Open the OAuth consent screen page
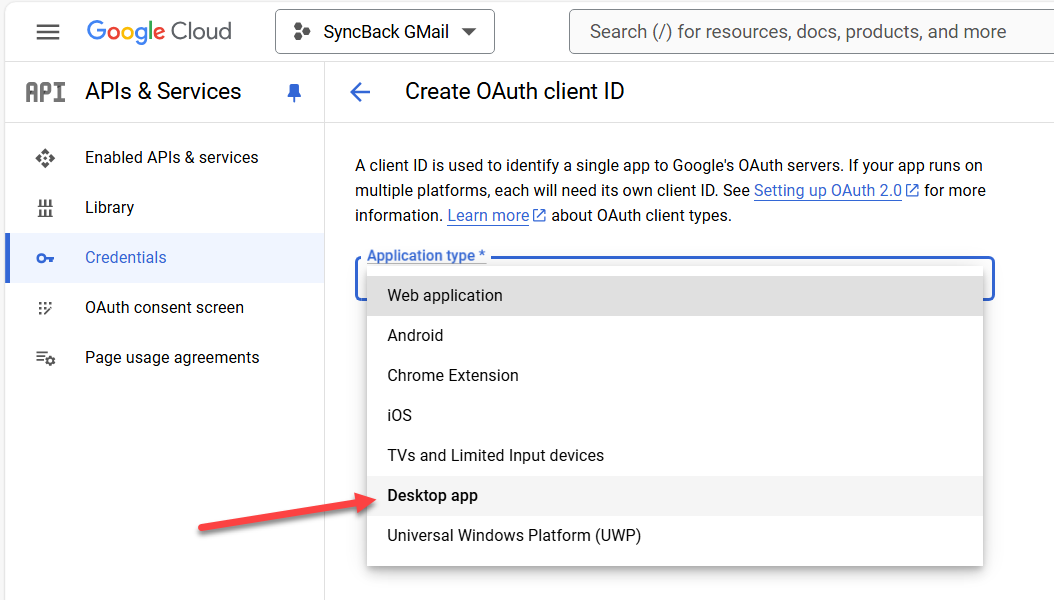The height and width of the screenshot is (600, 1054). [x=165, y=308]
